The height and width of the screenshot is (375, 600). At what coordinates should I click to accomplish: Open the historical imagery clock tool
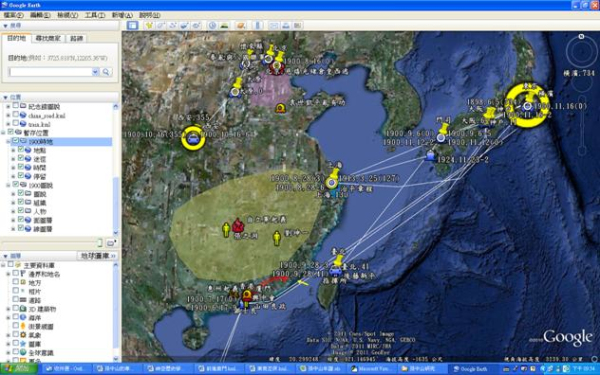[x=213, y=25]
